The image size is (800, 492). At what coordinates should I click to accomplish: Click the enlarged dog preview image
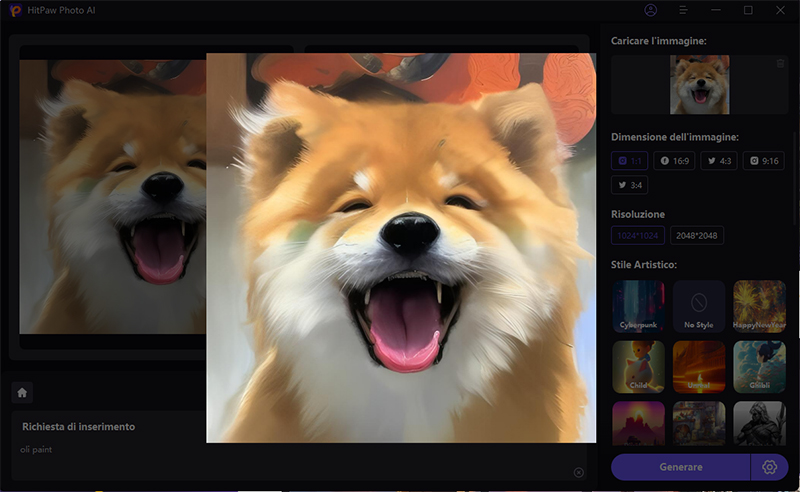[x=401, y=248]
